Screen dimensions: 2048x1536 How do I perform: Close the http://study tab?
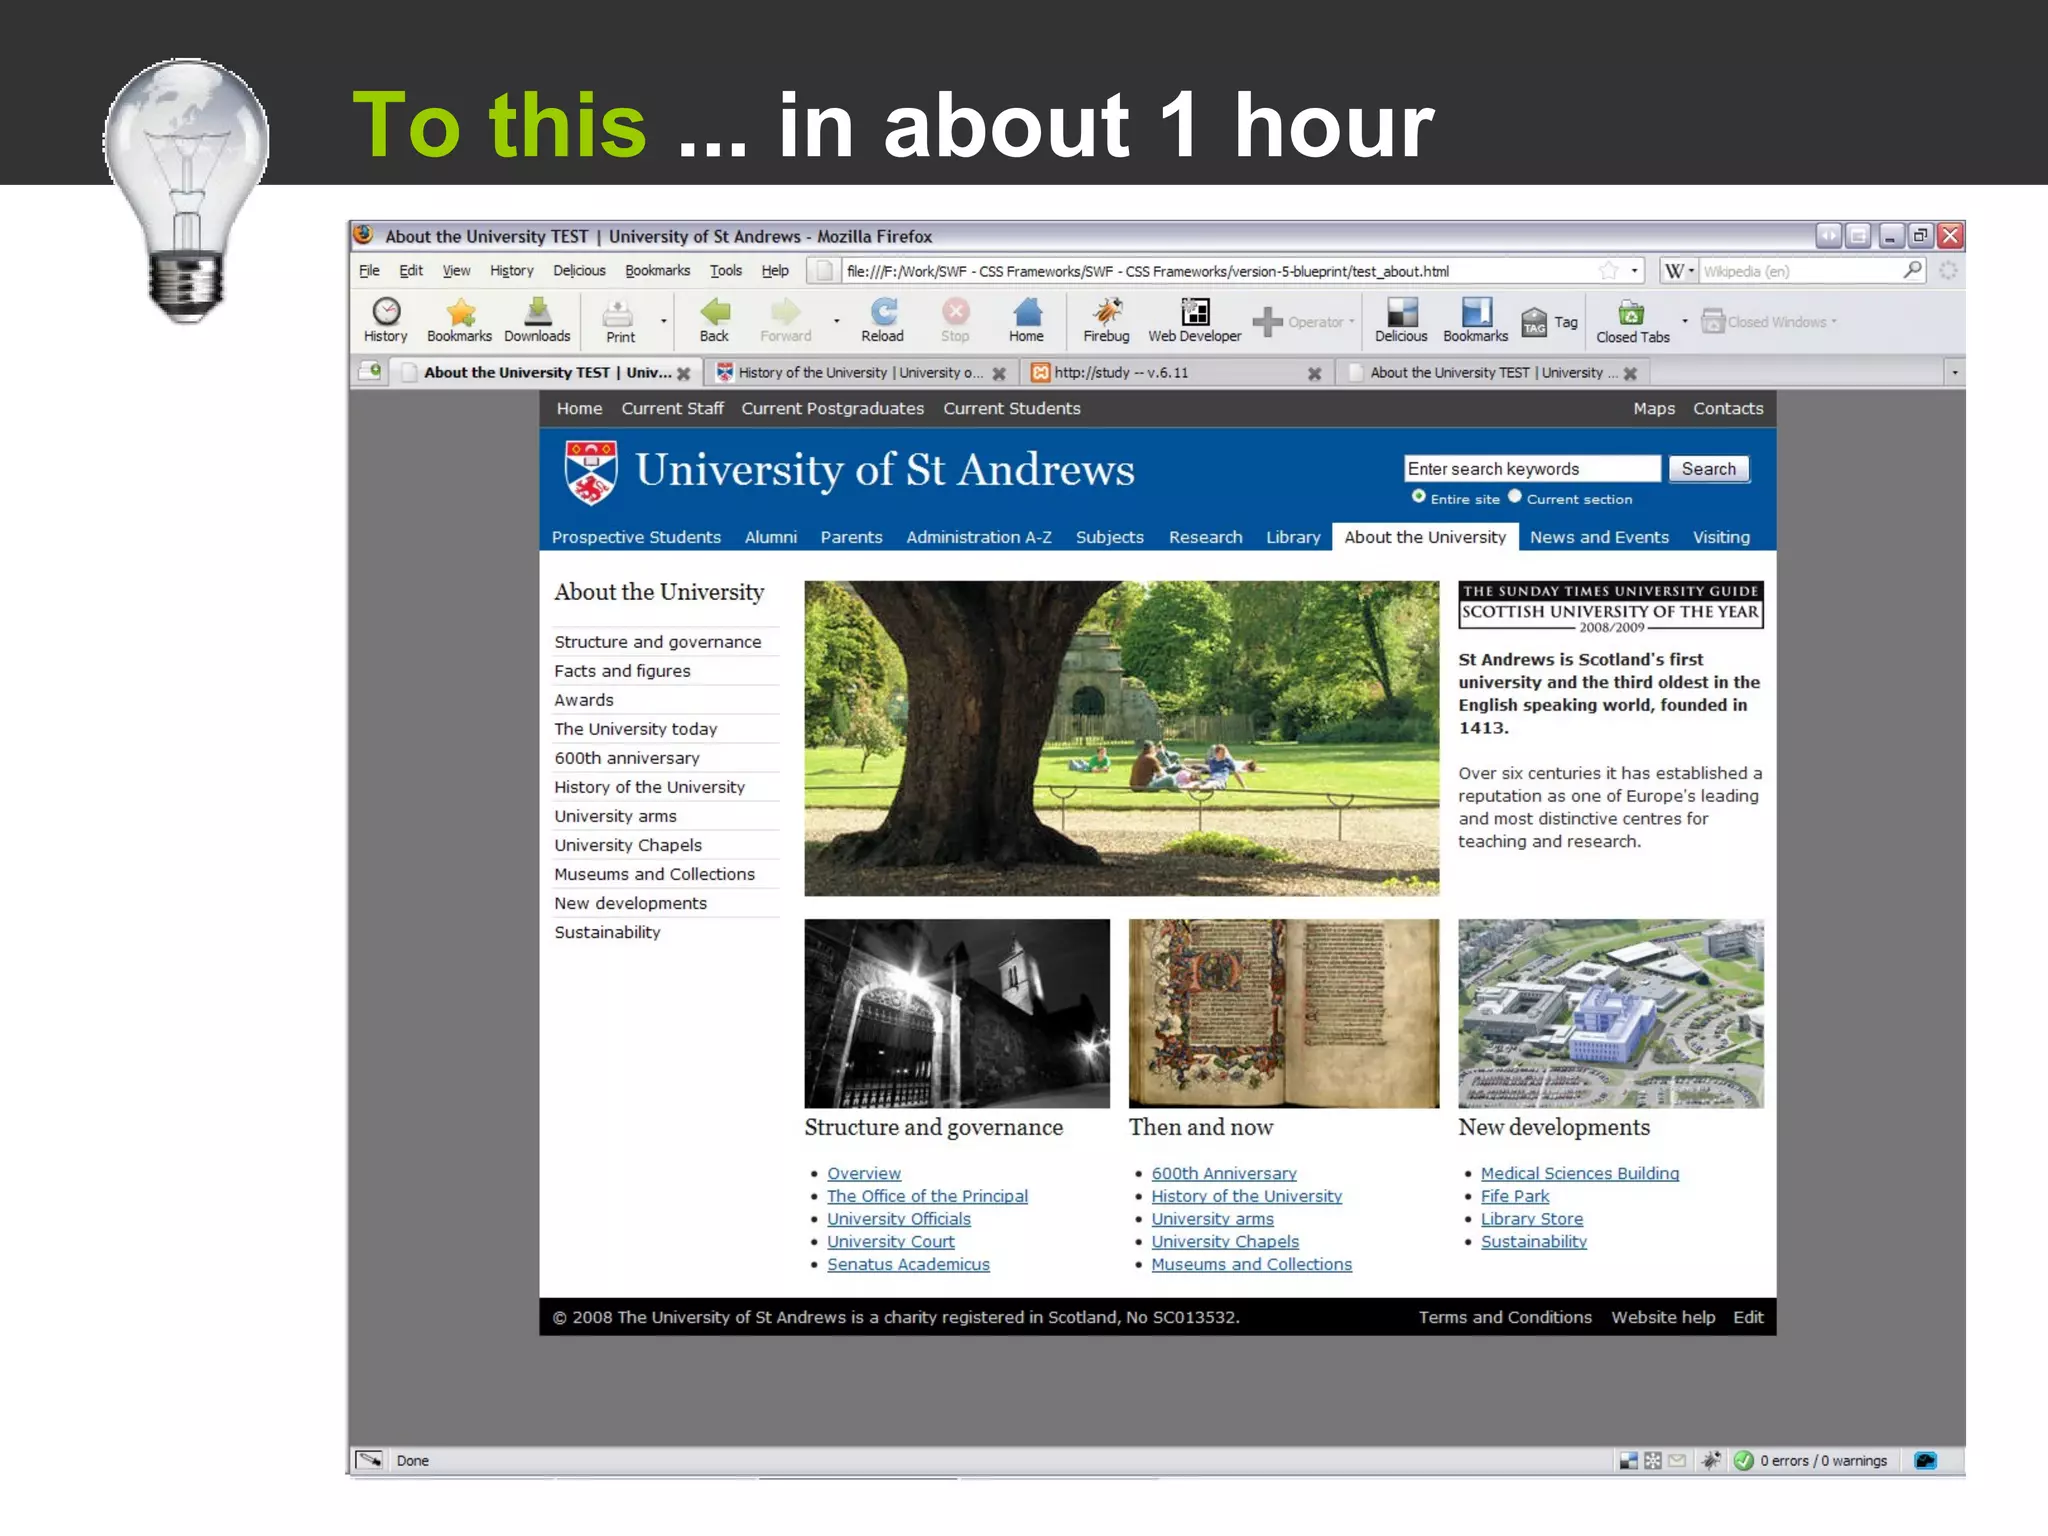click(1315, 373)
